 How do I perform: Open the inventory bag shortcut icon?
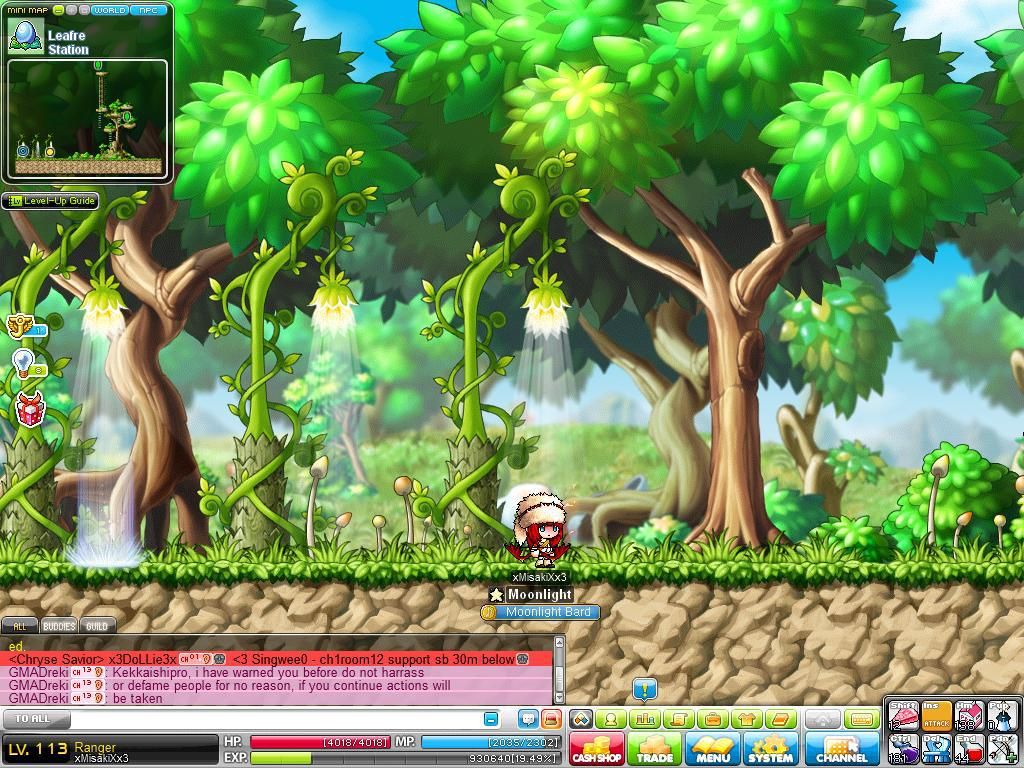(713, 719)
